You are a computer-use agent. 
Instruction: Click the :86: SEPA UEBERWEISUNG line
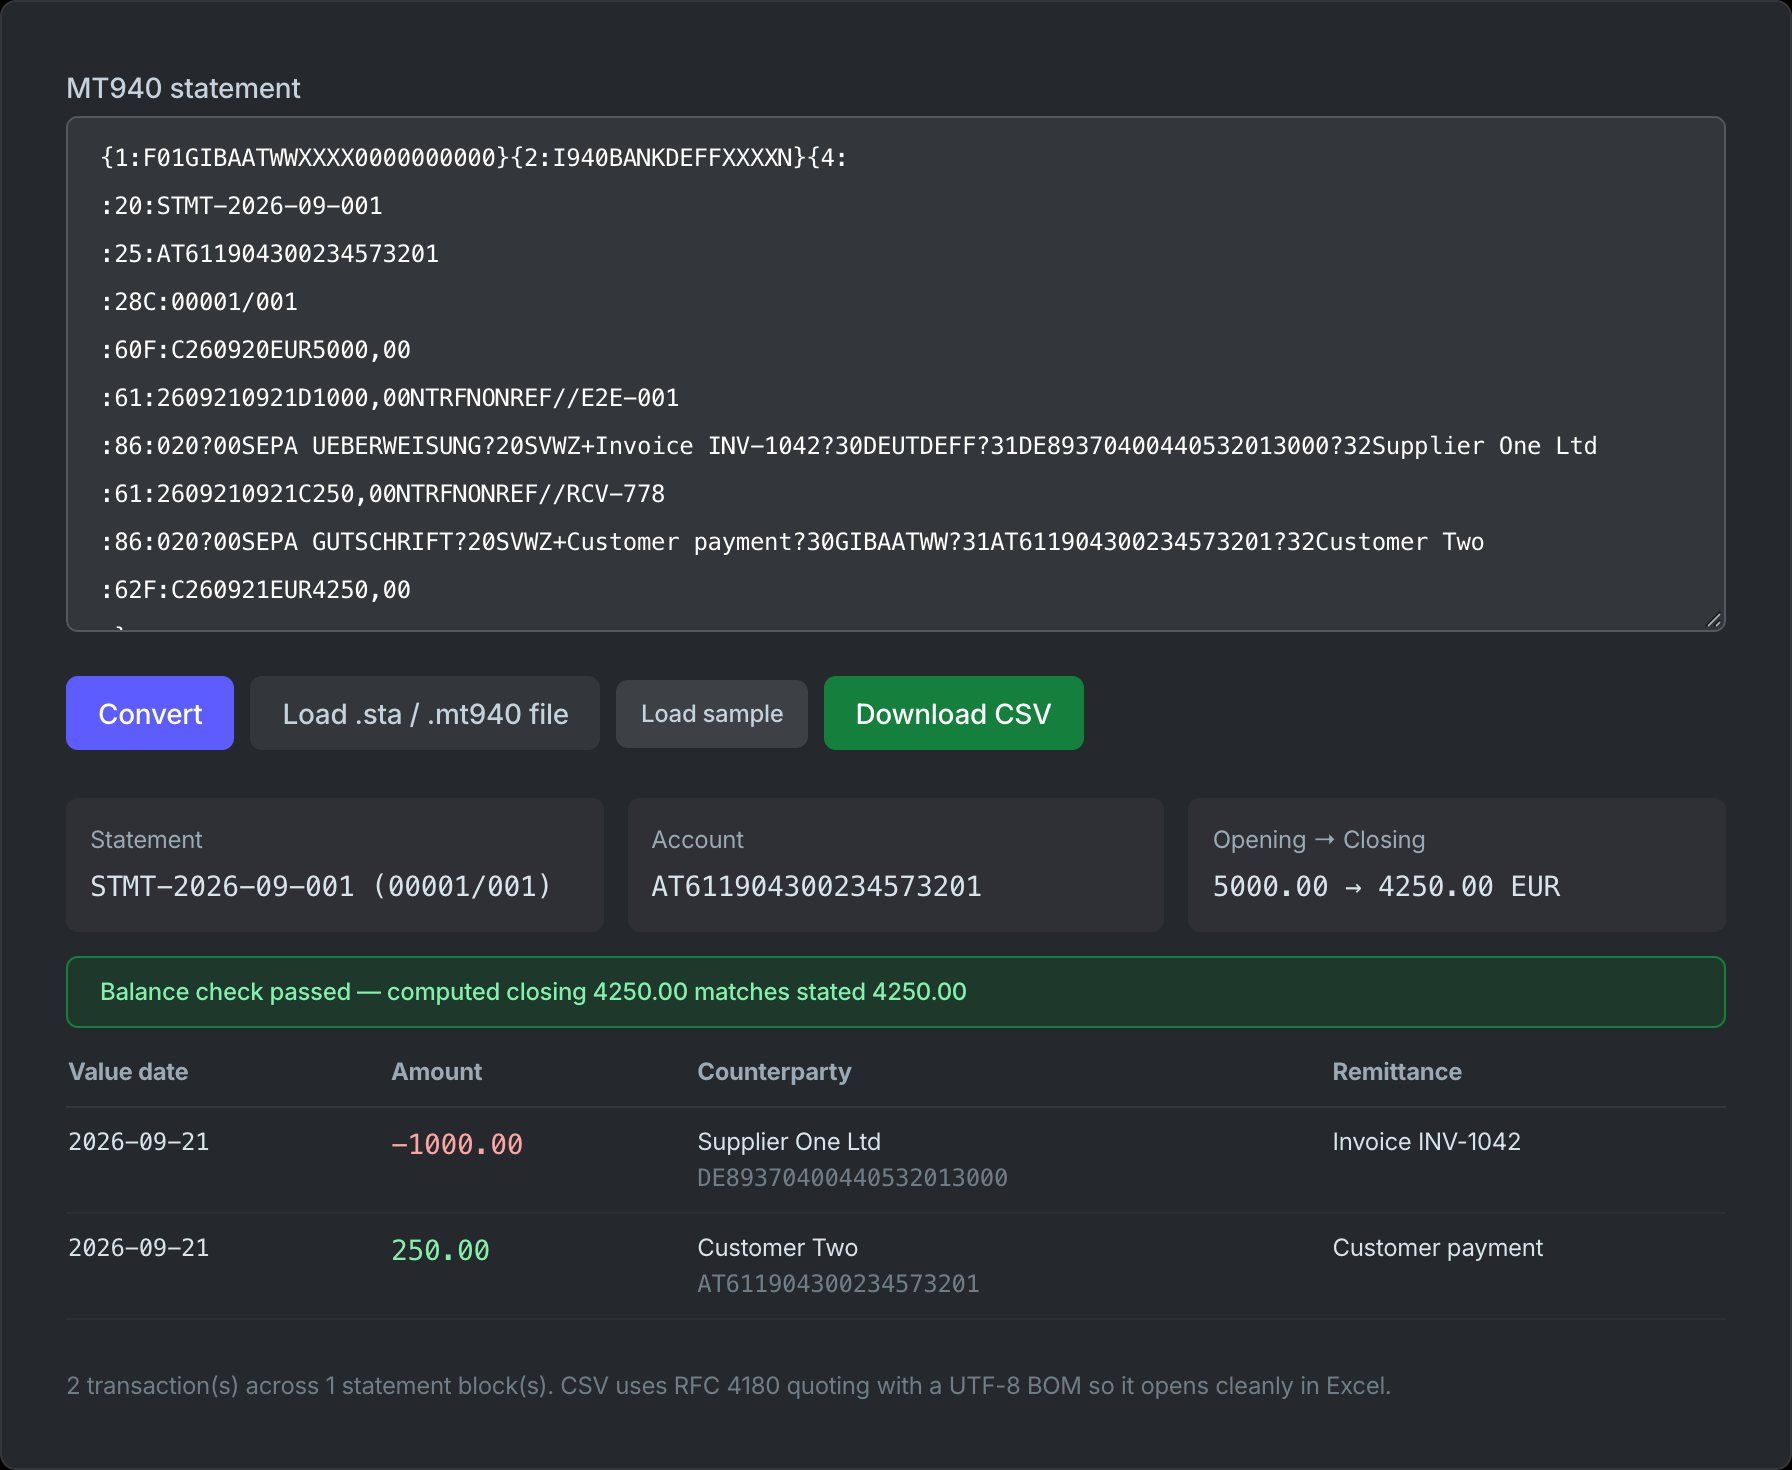(x=849, y=446)
